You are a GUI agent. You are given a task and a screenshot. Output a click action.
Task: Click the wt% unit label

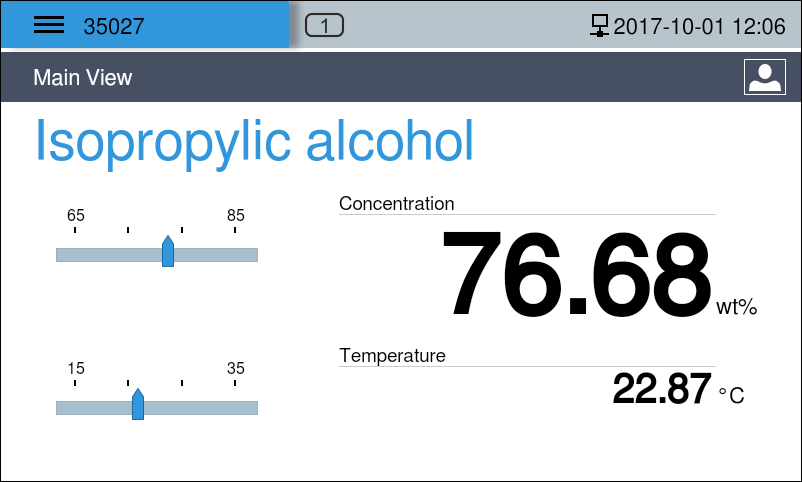click(737, 308)
